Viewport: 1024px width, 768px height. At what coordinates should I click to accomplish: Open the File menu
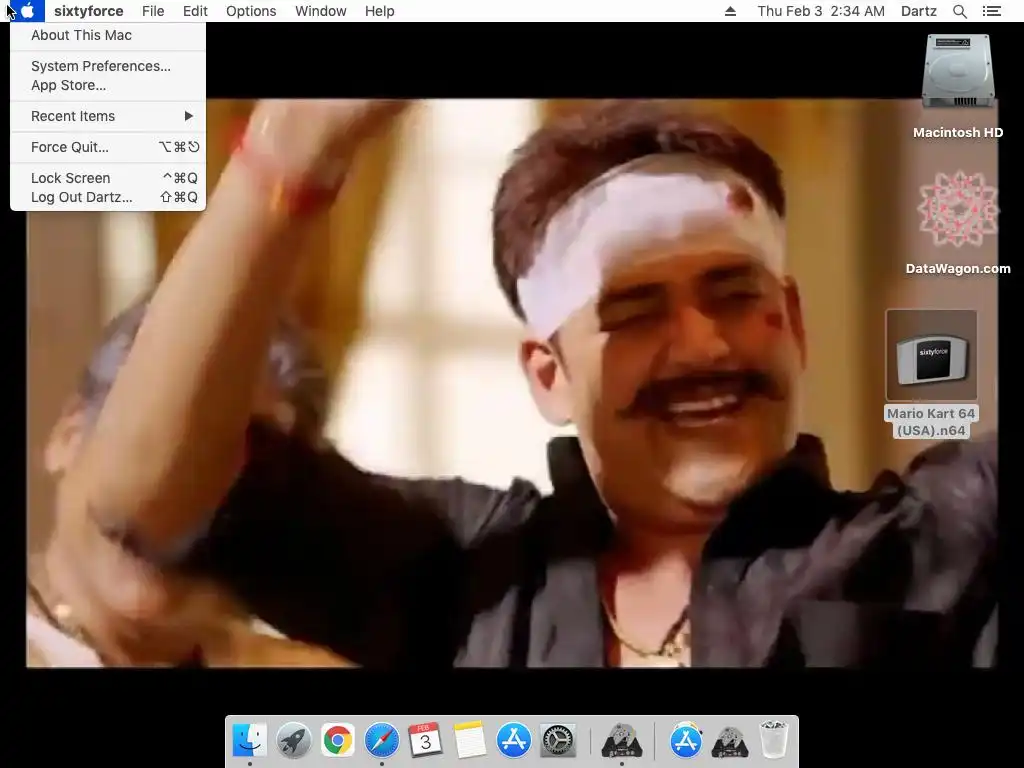(153, 11)
